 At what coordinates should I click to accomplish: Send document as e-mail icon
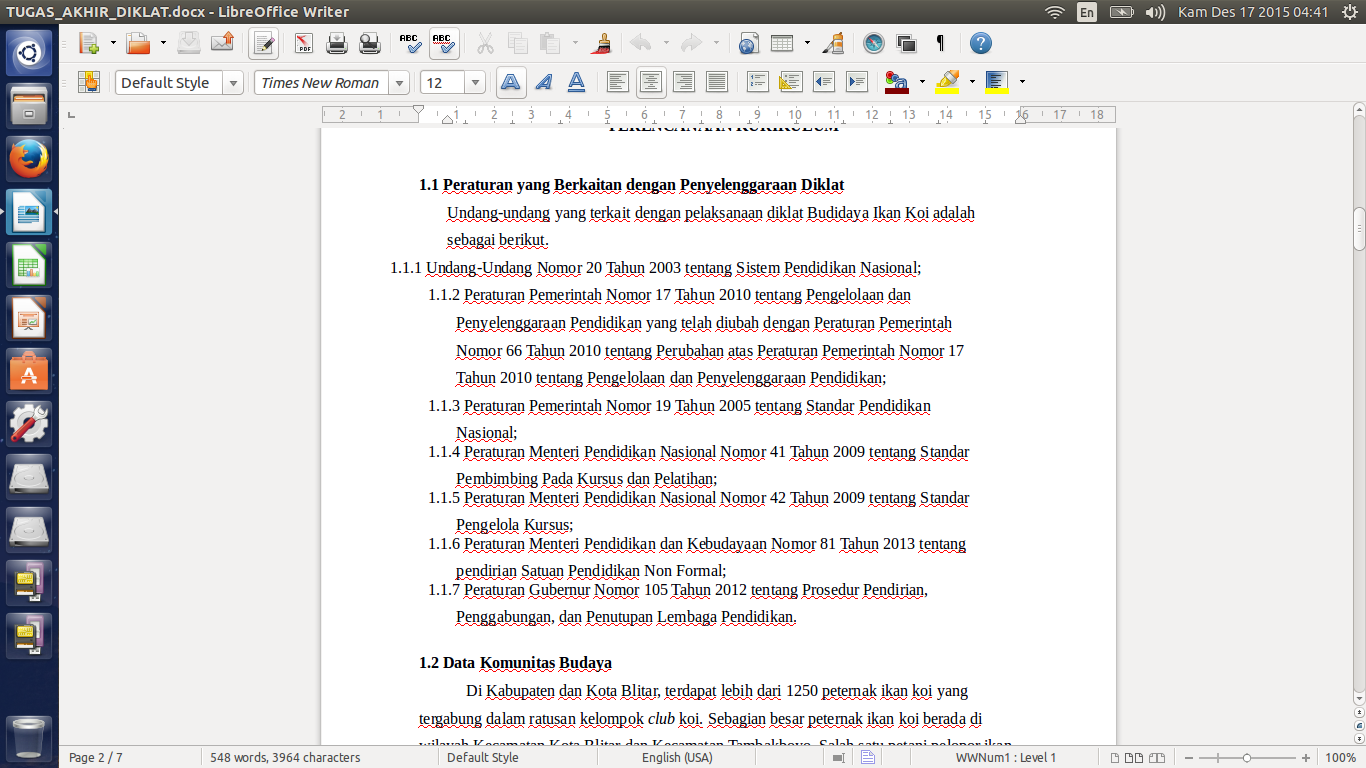[x=222, y=43]
